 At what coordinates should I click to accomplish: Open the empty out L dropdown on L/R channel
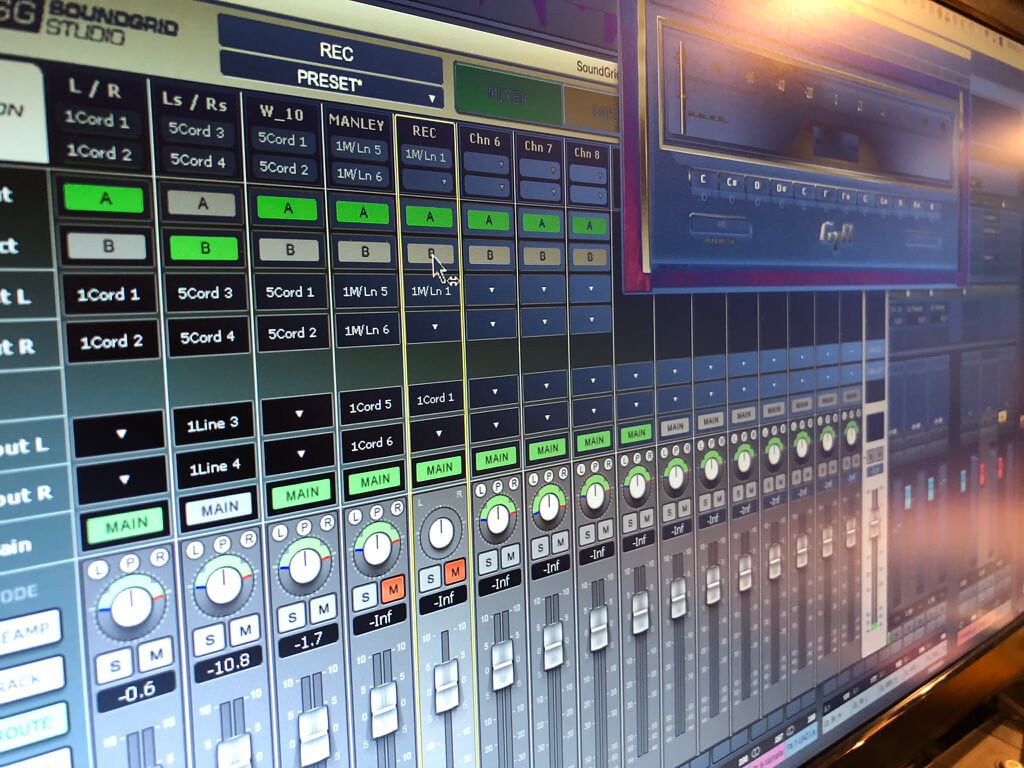click(120, 433)
